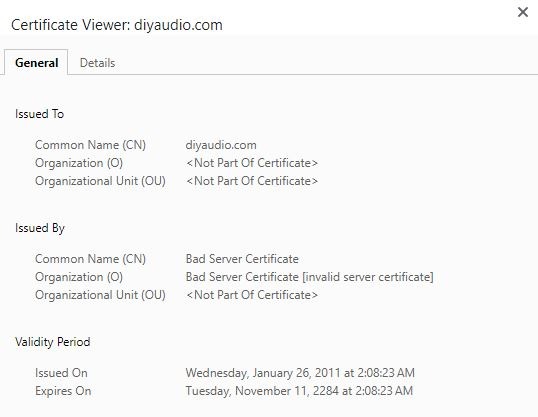Viewport: 538px width, 417px height.
Task: Click the Validity Period heading
Action: pyautogui.click(x=53, y=342)
